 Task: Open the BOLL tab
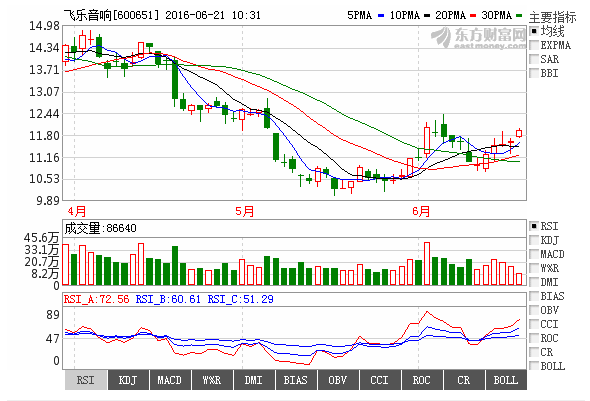[506, 380]
